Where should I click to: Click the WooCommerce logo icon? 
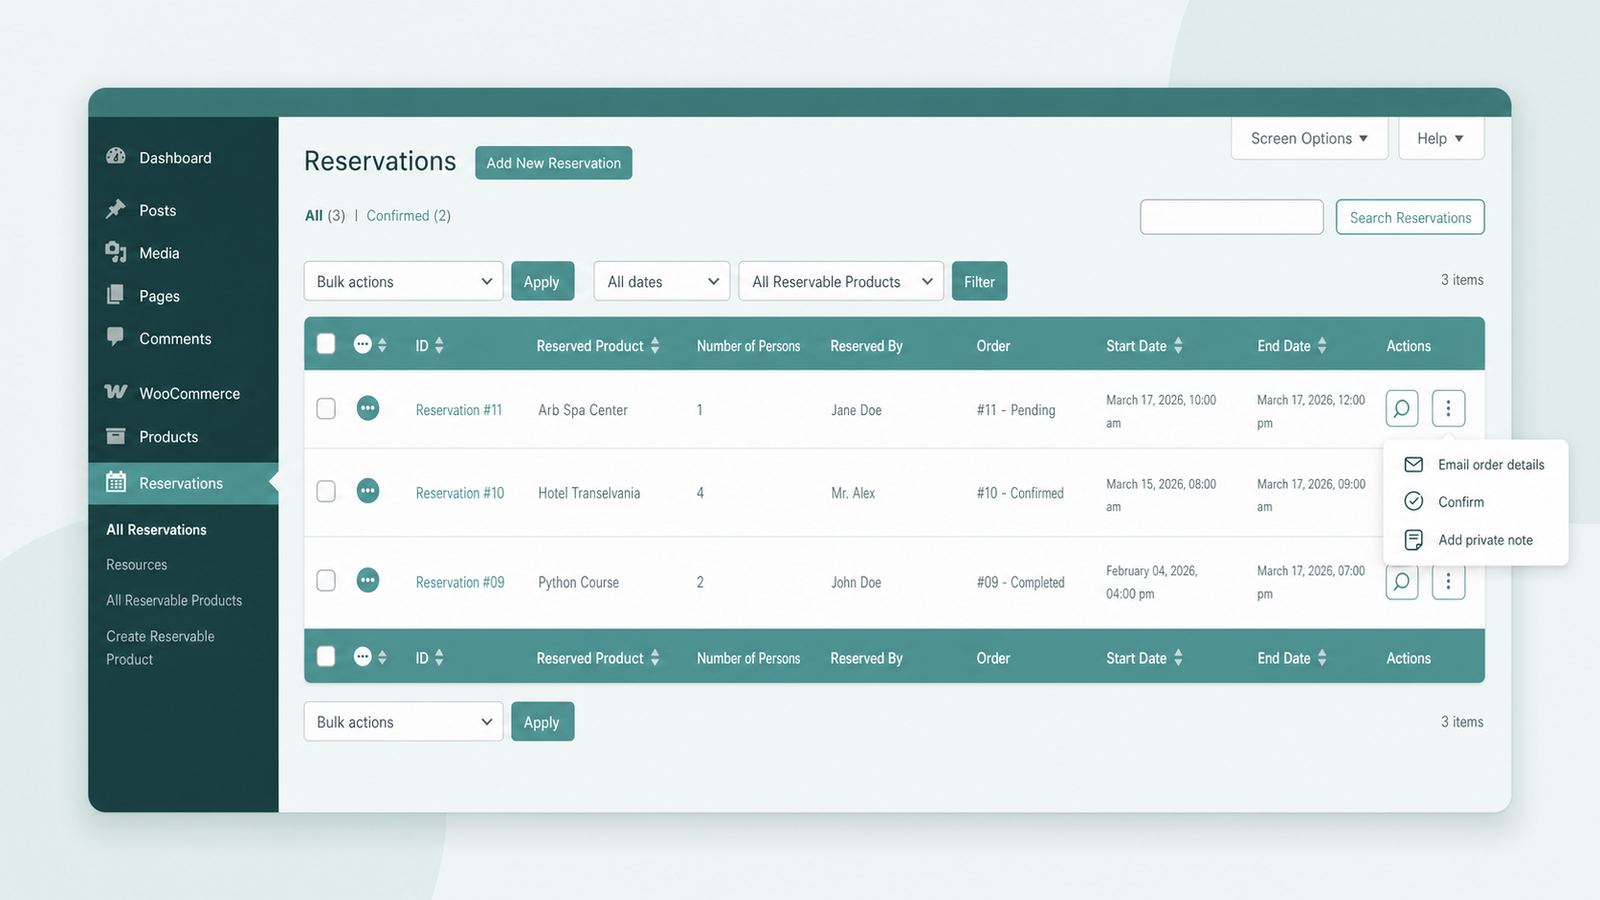[116, 392]
